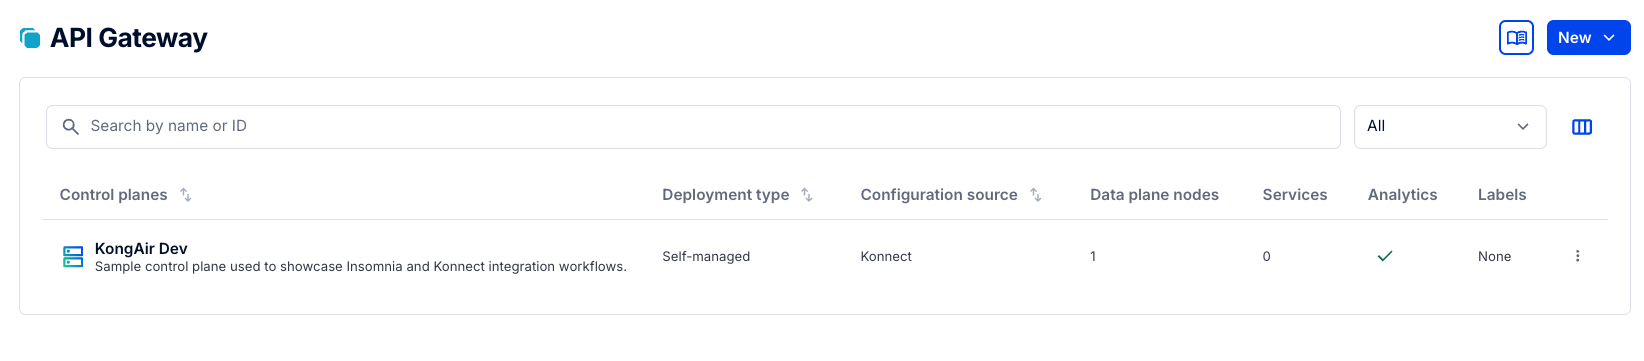Click the Services column header
This screenshot has width=1644, height=361.
(1295, 195)
